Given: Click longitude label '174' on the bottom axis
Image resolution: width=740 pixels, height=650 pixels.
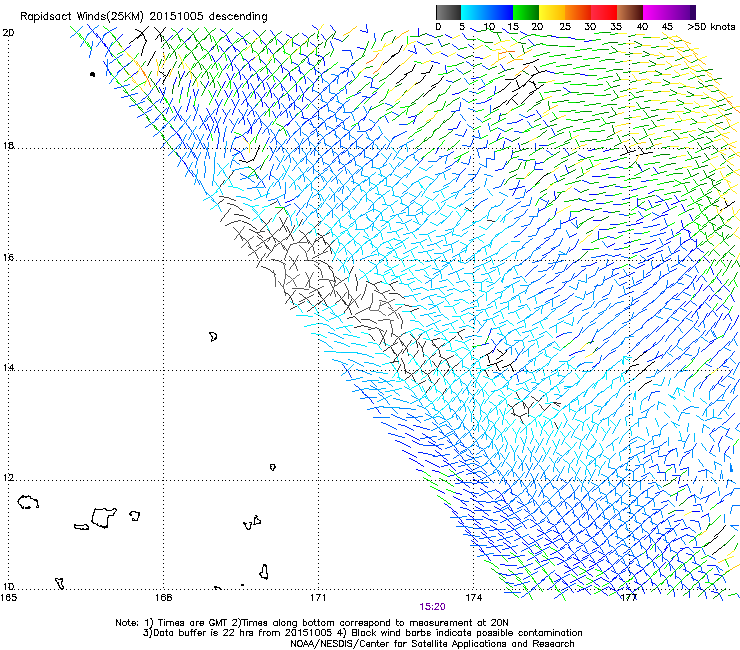Looking at the screenshot, I should (473, 598).
